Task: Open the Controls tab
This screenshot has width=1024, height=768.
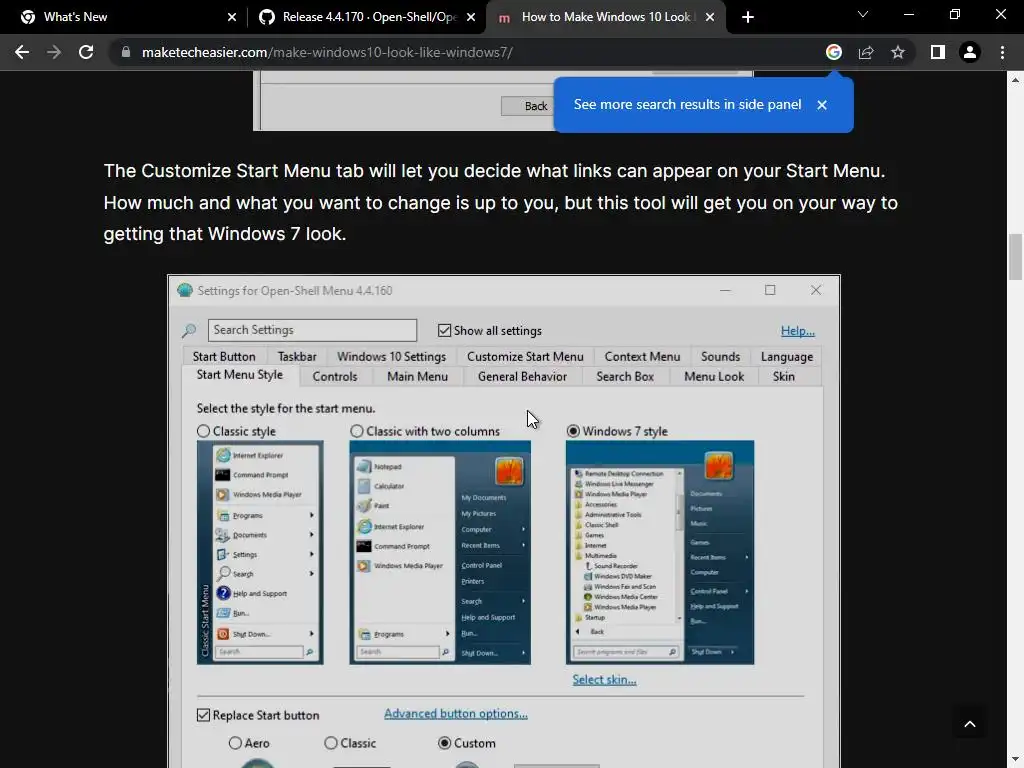Action: click(335, 376)
